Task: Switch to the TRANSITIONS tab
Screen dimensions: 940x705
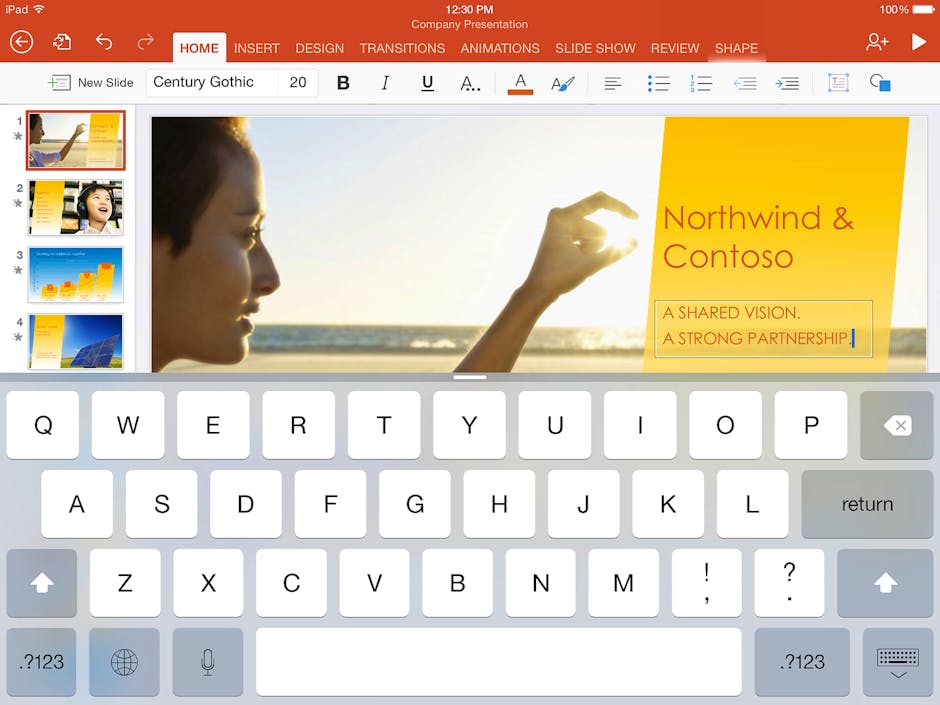Action: click(402, 48)
